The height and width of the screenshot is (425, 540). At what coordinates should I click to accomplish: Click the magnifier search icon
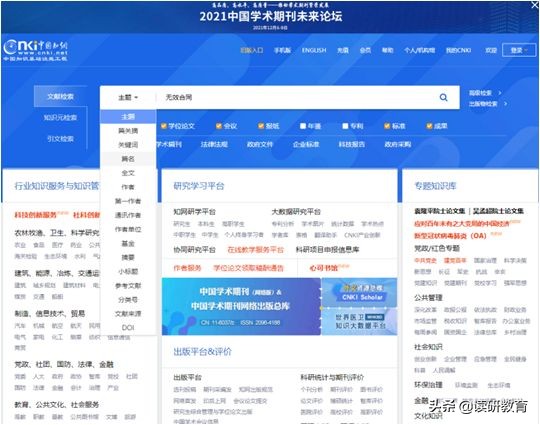[x=444, y=97]
